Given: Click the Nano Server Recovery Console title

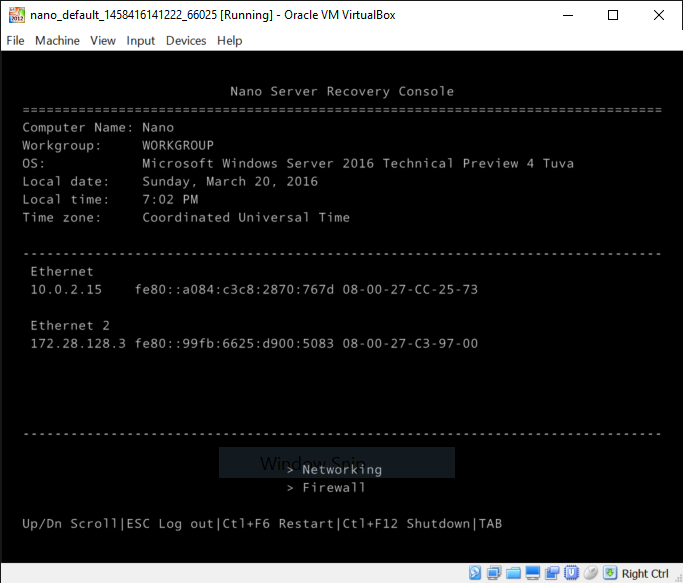Looking at the screenshot, I should pyautogui.click(x=342, y=92).
